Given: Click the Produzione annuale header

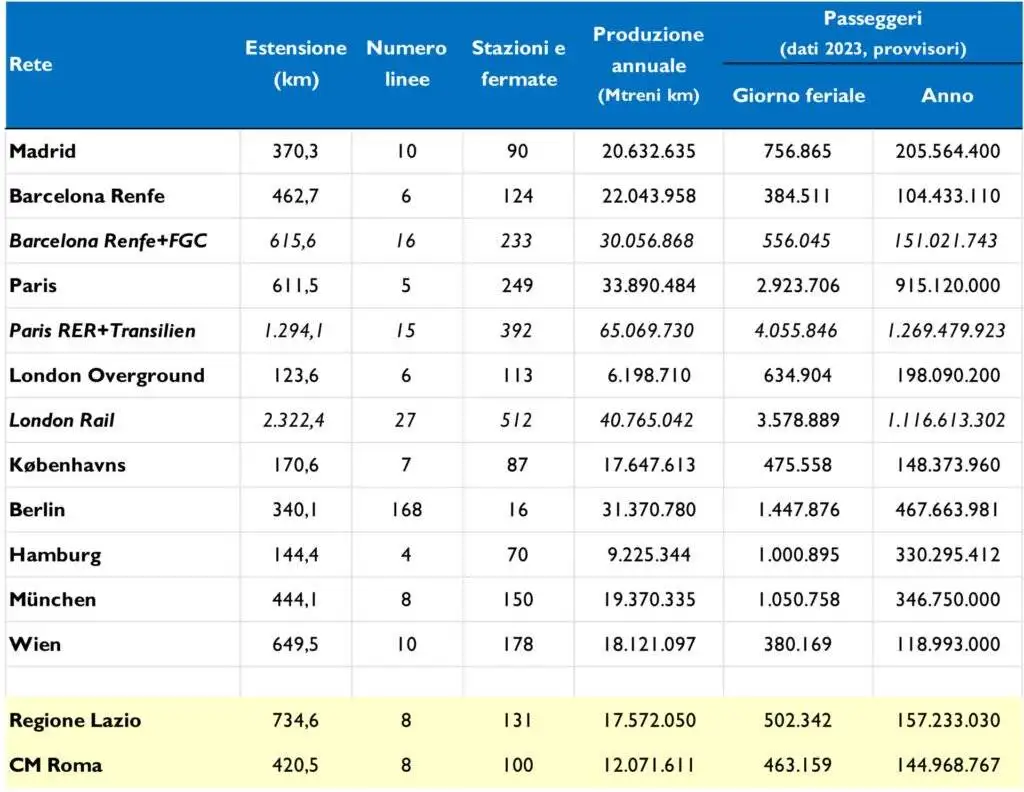Looking at the screenshot, I should pos(648,64).
